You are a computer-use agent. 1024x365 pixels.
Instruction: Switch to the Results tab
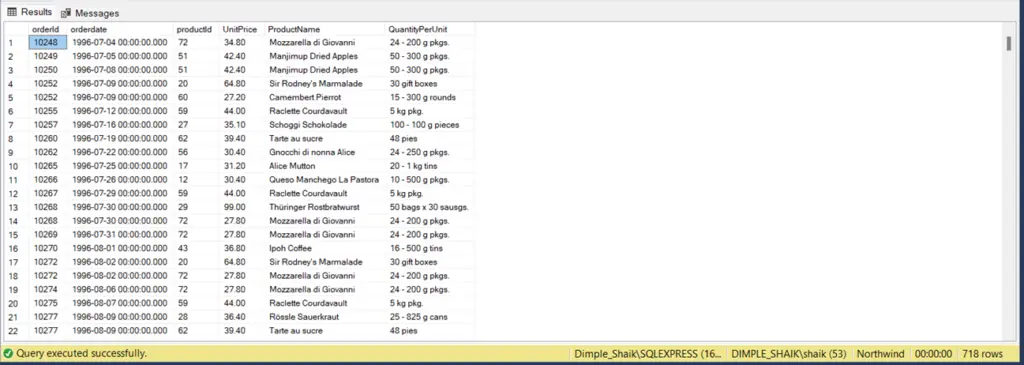pyautogui.click(x=29, y=12)
